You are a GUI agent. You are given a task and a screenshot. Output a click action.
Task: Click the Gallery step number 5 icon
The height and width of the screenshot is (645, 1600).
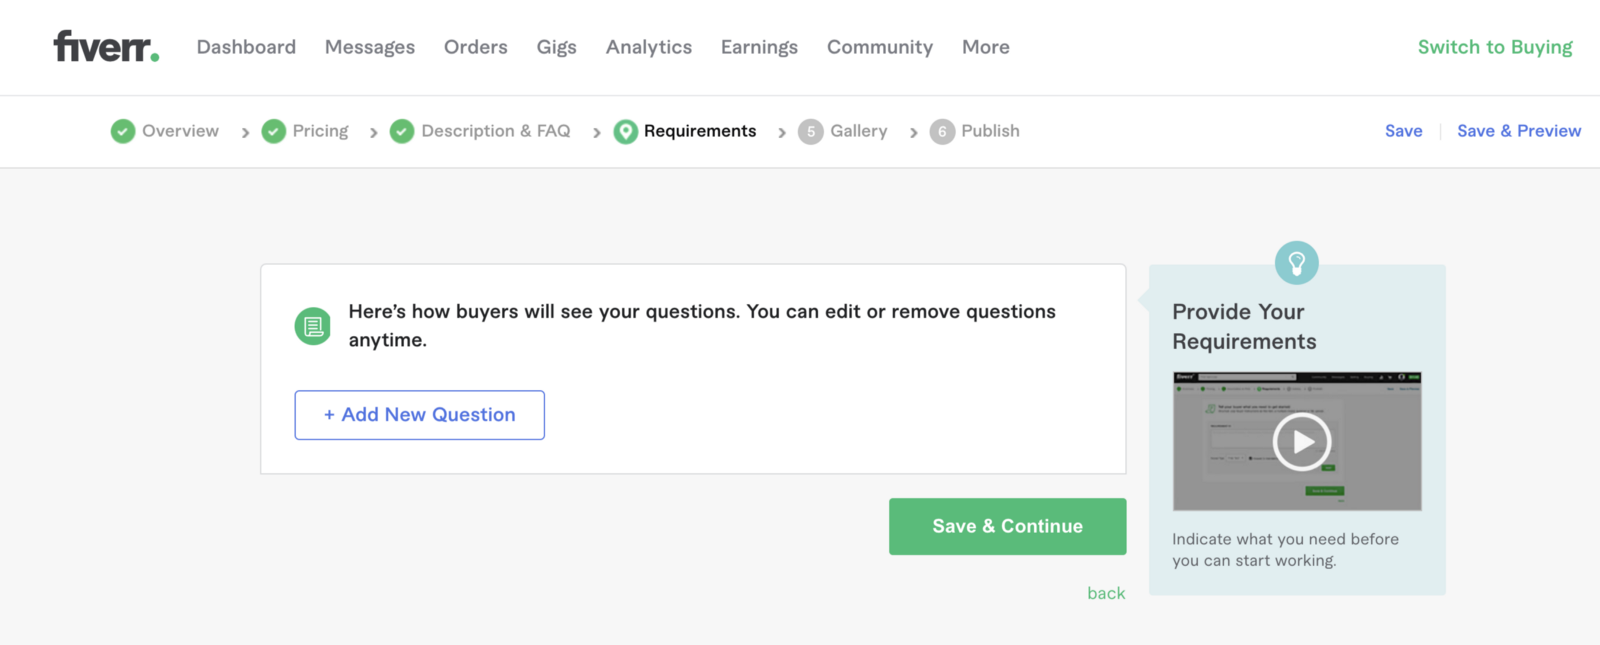(x=811, y=131)
